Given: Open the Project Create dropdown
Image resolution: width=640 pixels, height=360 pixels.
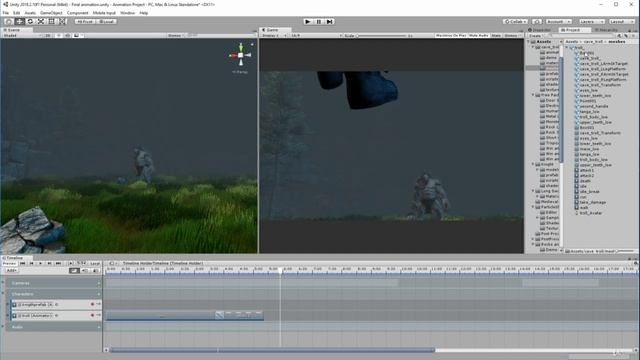Looking at the screenshot, I should [536, 36].
